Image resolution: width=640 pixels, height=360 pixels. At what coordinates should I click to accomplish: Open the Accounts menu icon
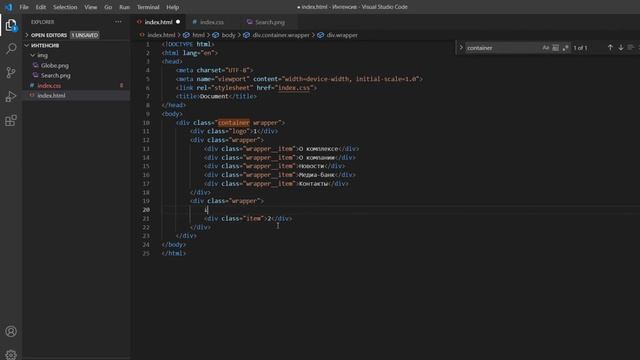click(11, 331)
